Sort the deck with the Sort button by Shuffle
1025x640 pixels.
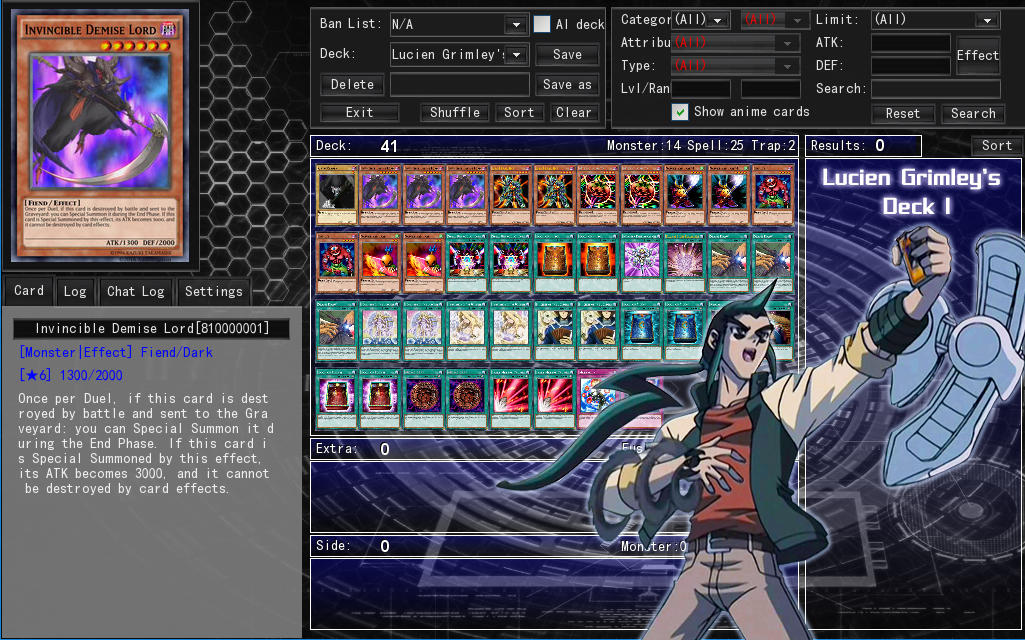tap(519, 112)
